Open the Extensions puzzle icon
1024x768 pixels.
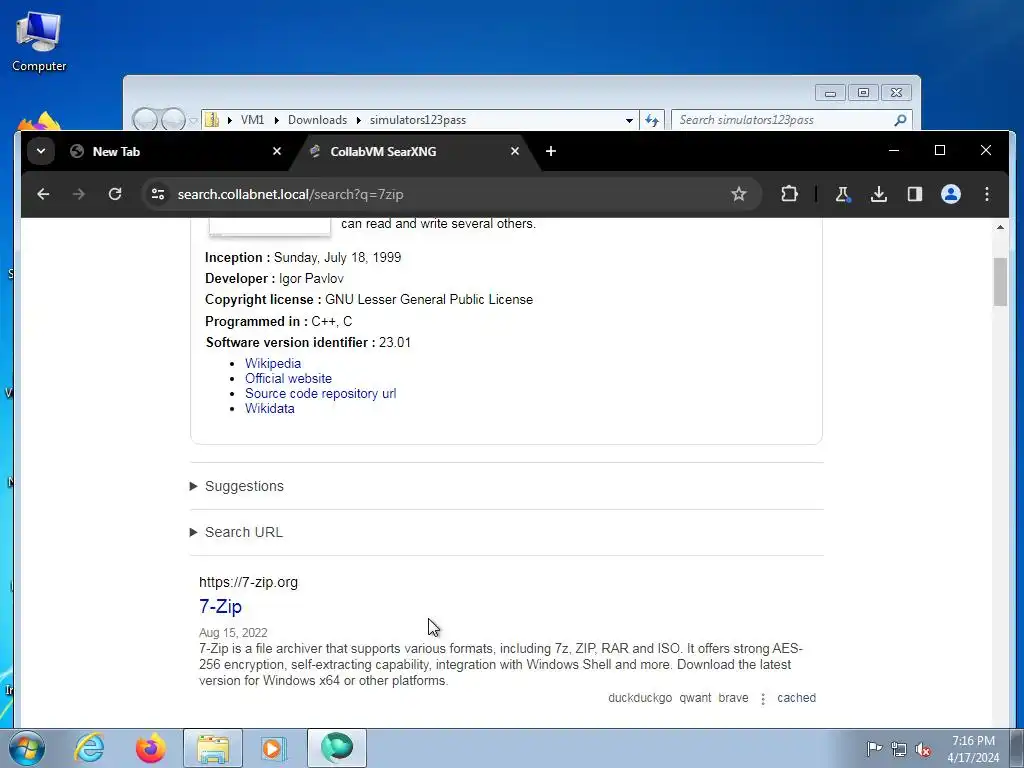point(789,194)
